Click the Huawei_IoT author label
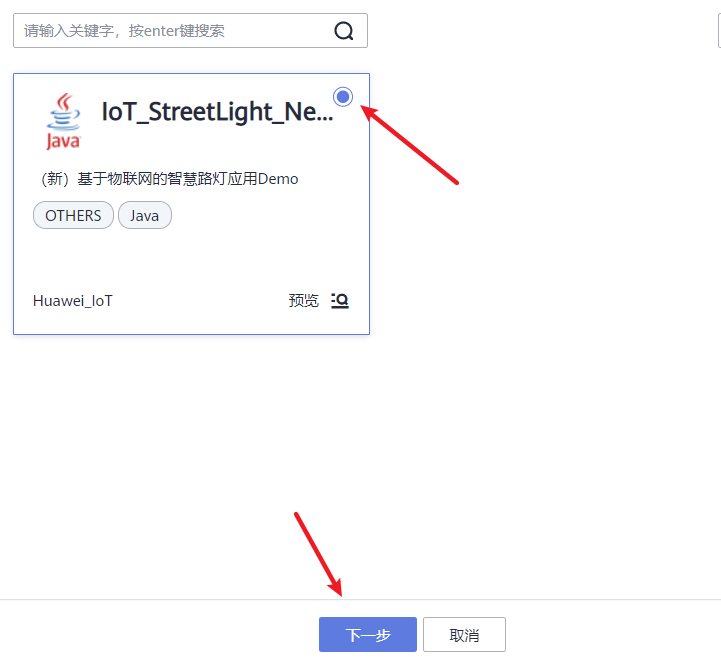The width and height of the screenshot is (721, 659). click(x=73, y=301)
